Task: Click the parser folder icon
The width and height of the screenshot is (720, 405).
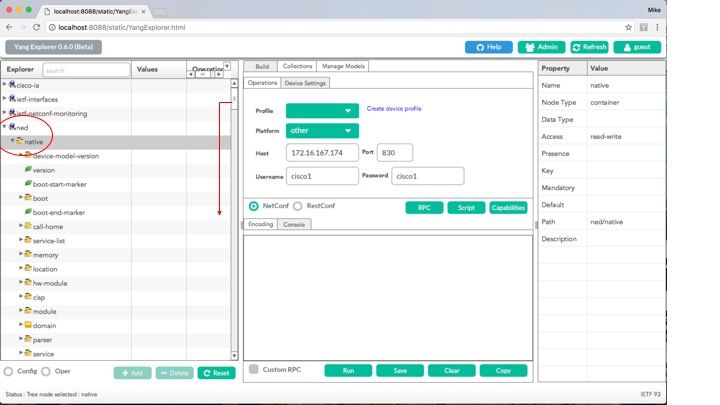Action: click(28, 339)
